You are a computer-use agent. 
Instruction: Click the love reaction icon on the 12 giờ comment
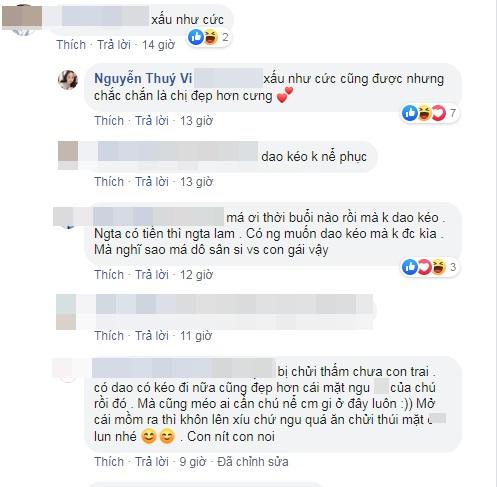point(425,267)
